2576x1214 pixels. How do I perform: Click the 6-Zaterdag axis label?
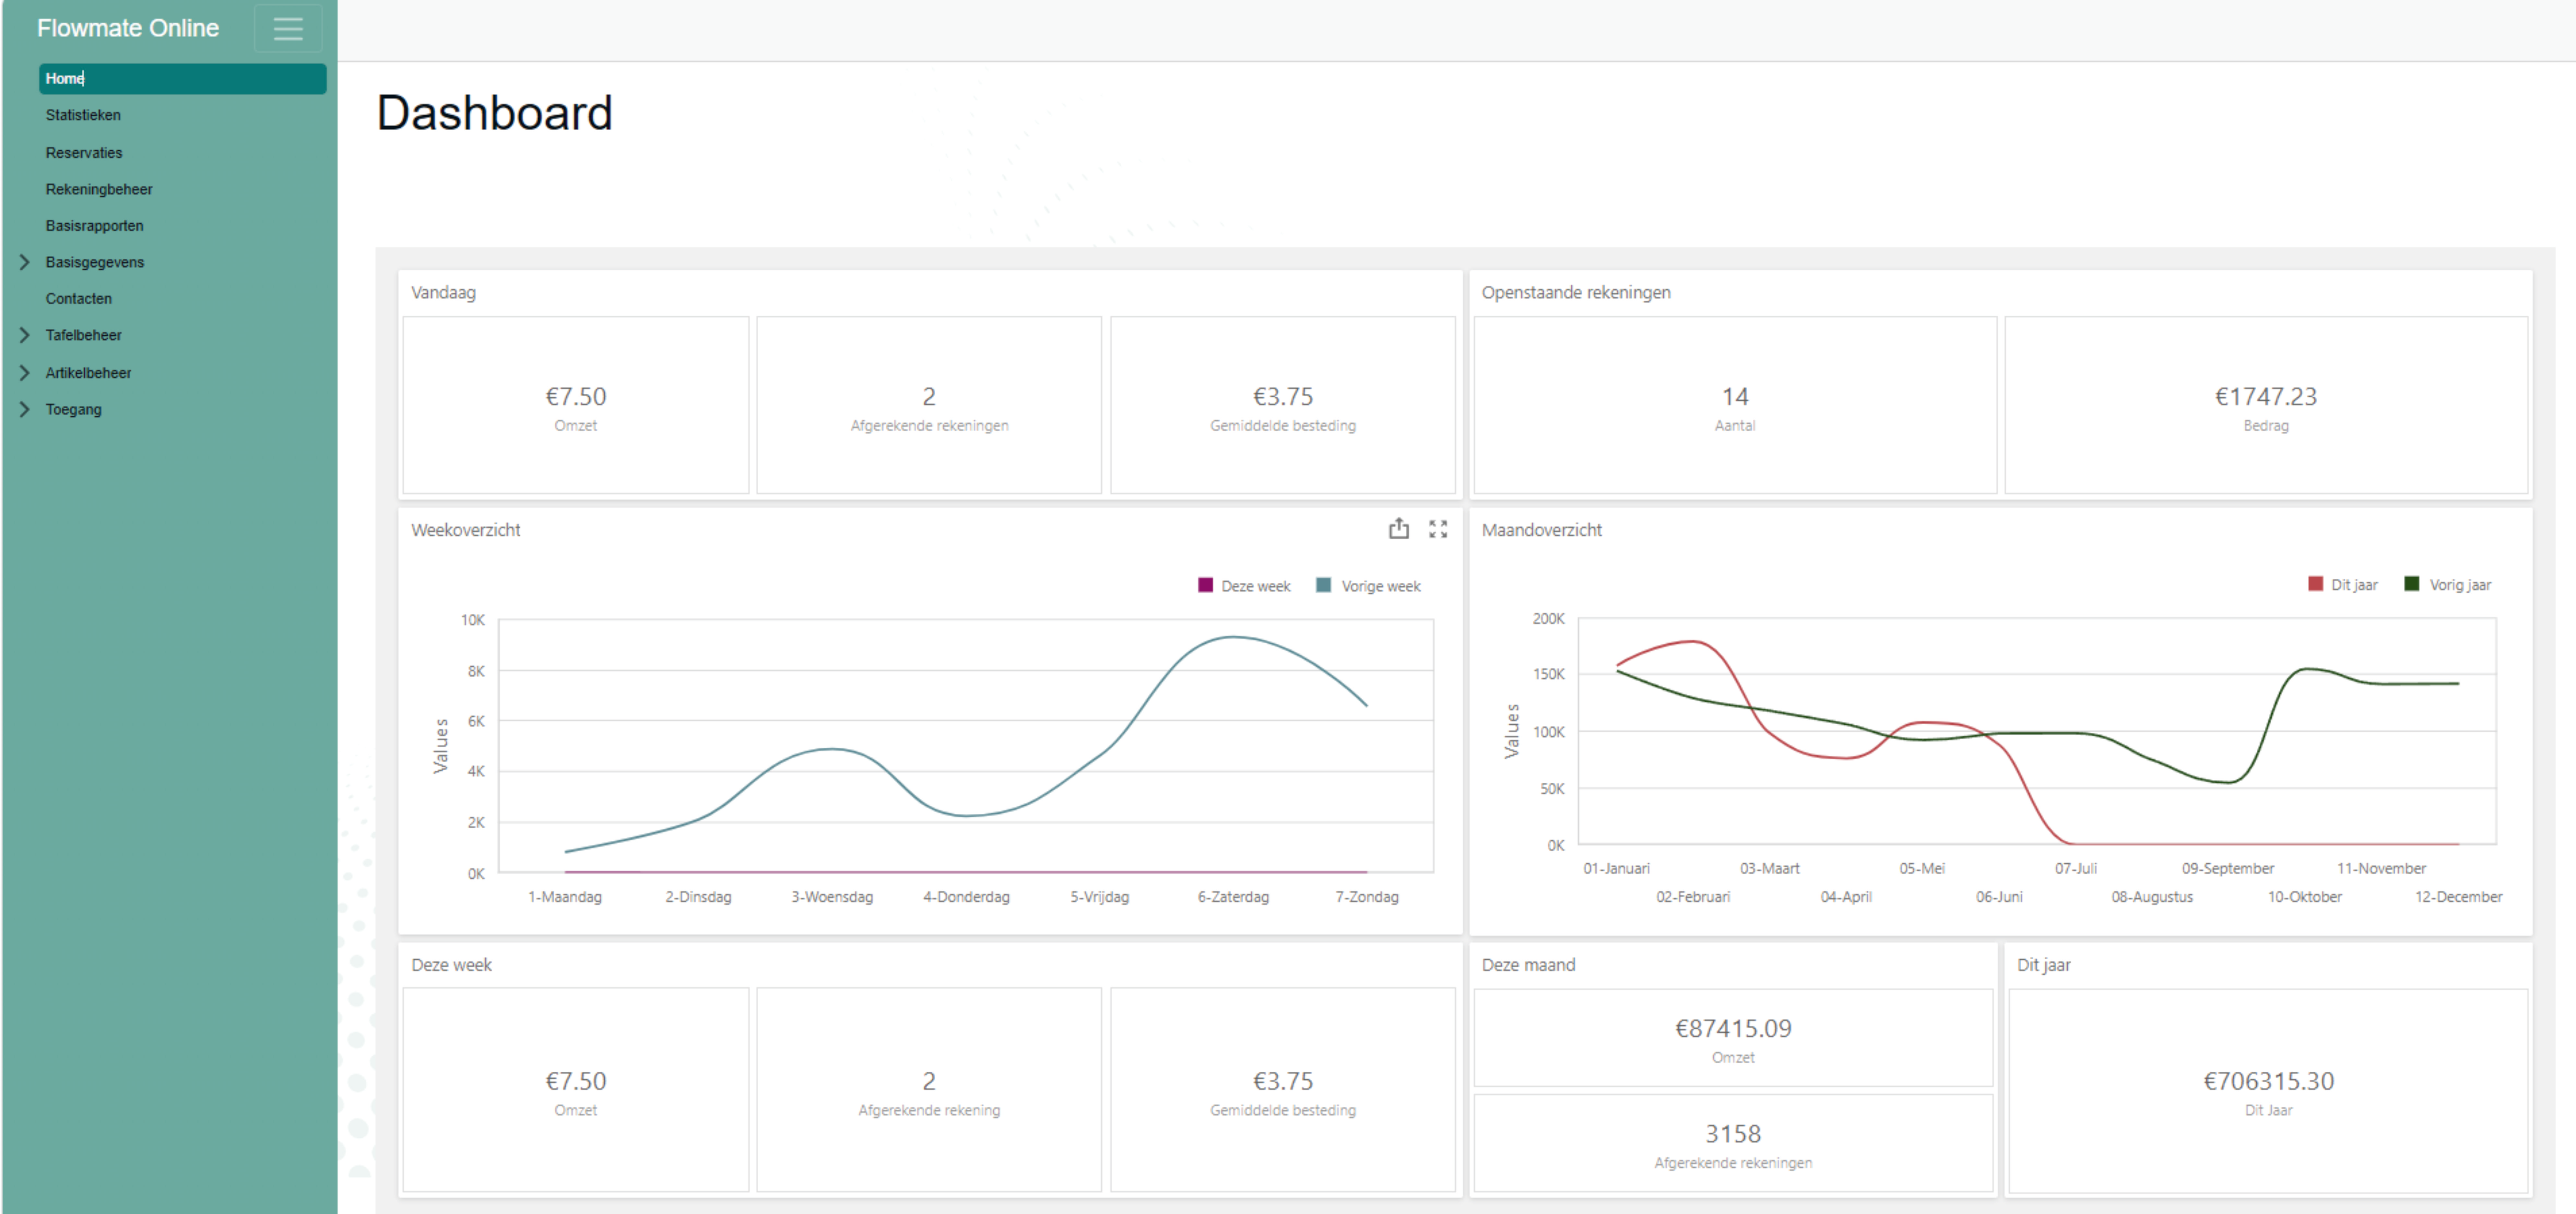1233,897
